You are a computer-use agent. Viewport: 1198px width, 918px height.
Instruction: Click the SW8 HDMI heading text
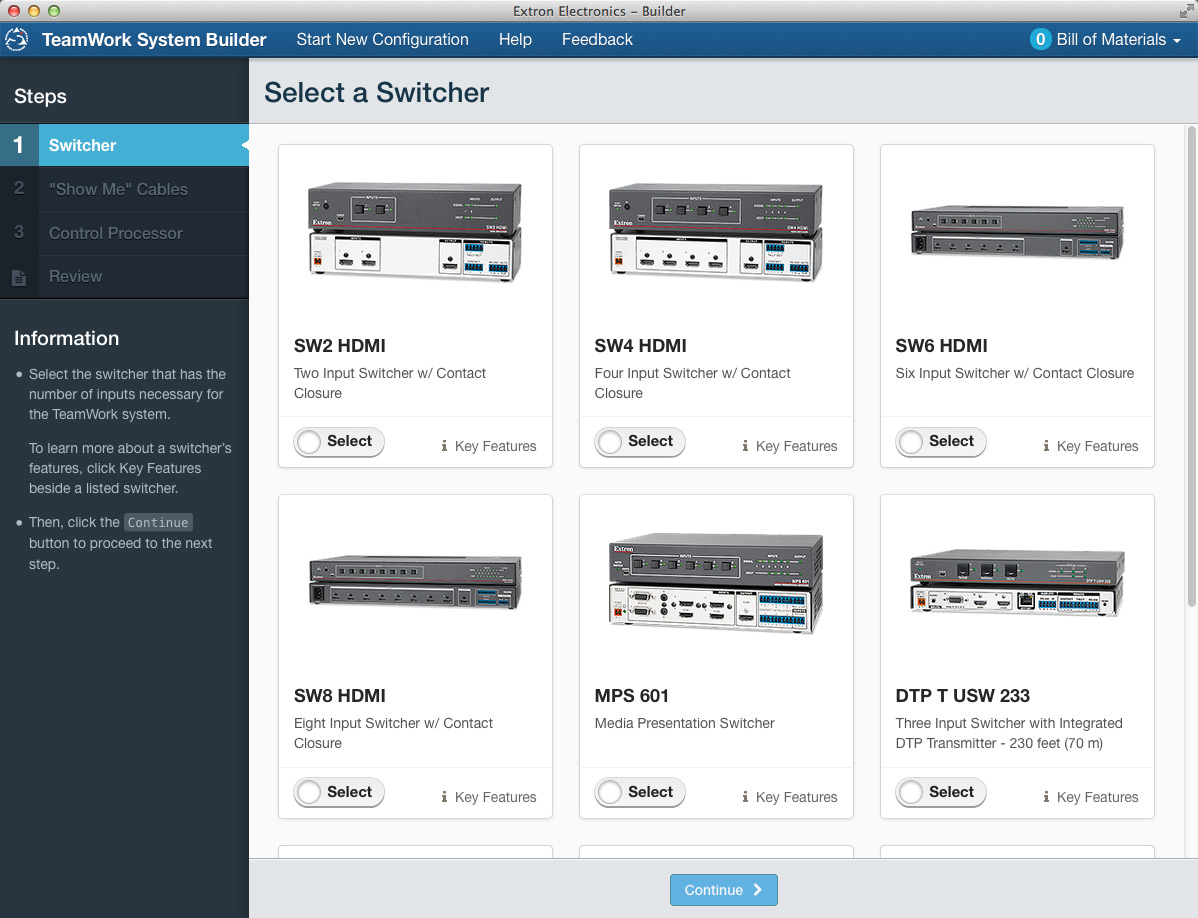click(x=340, y=696)
